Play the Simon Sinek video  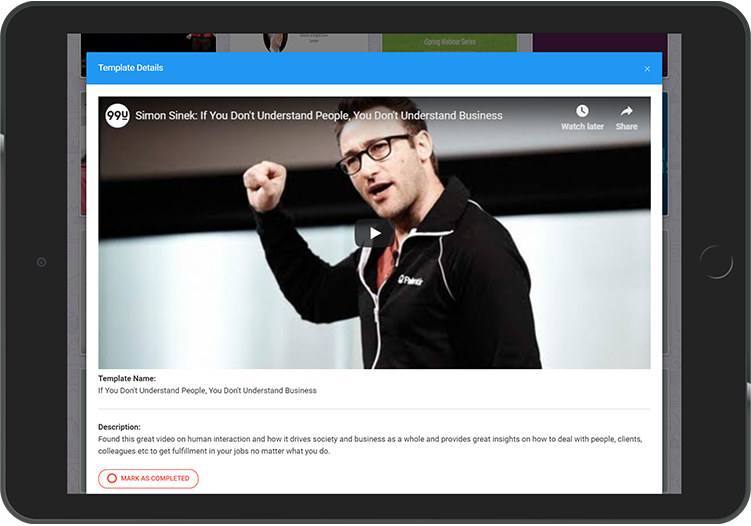tap(375, 233)
